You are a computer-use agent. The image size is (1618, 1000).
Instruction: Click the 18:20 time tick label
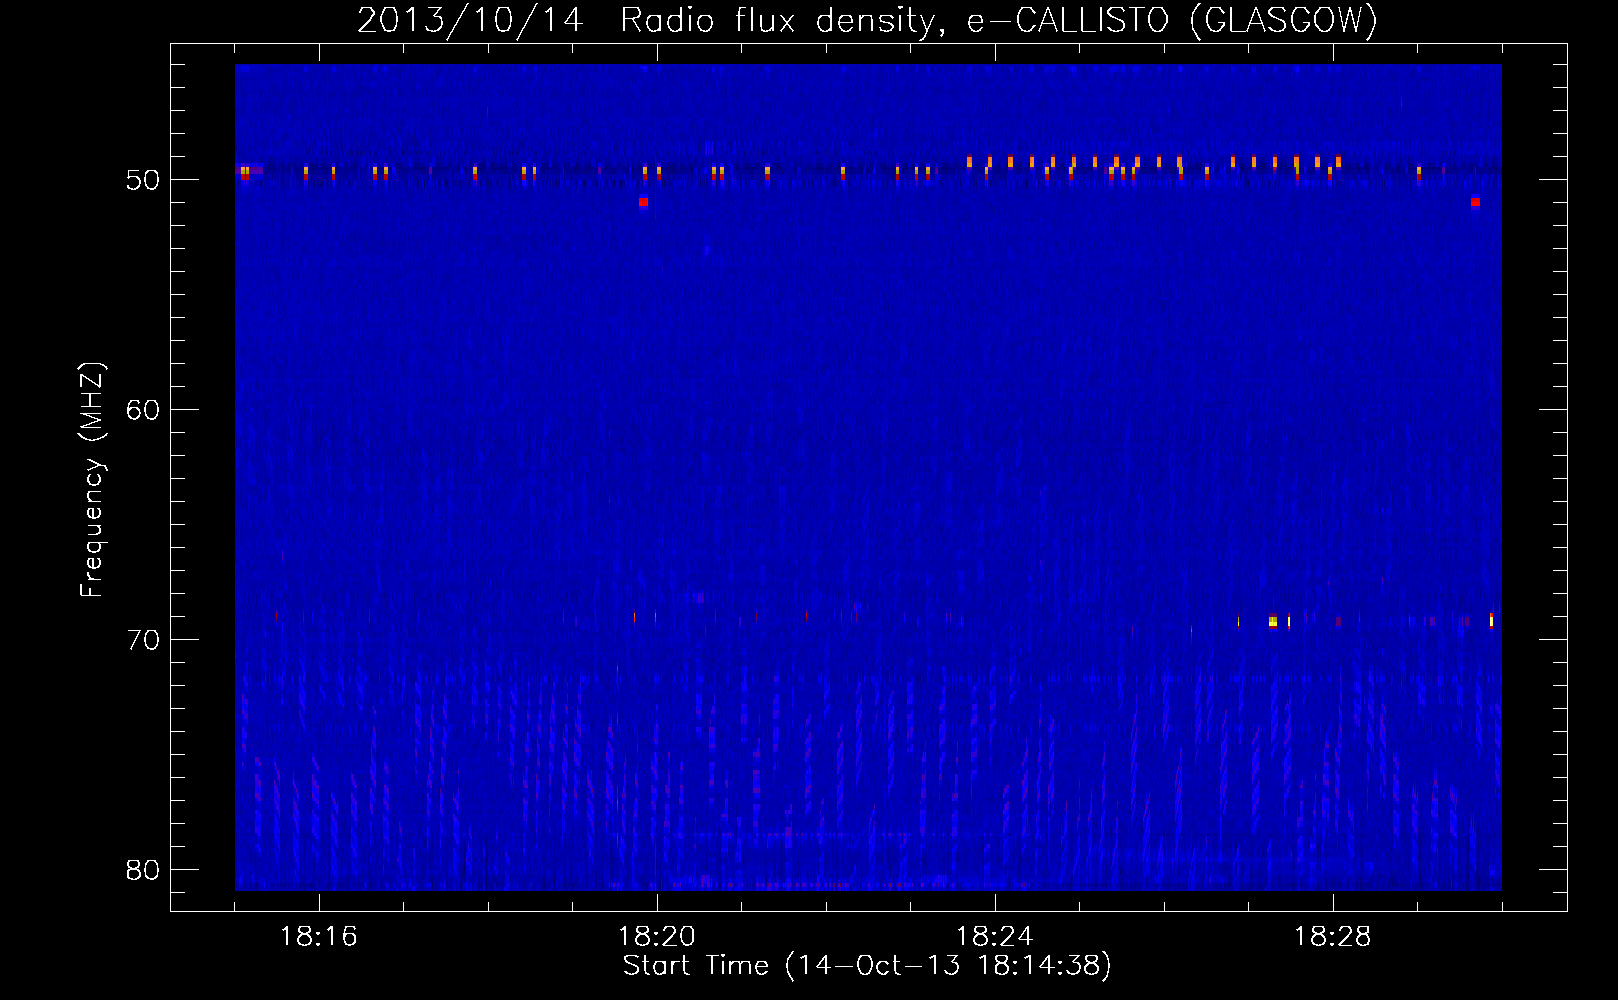[x=657, y=937]
